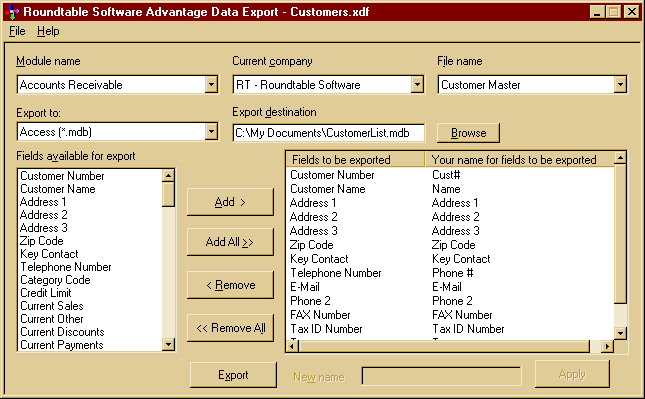Click the 'Fields to be exported' column header

[x=355, y=159]
